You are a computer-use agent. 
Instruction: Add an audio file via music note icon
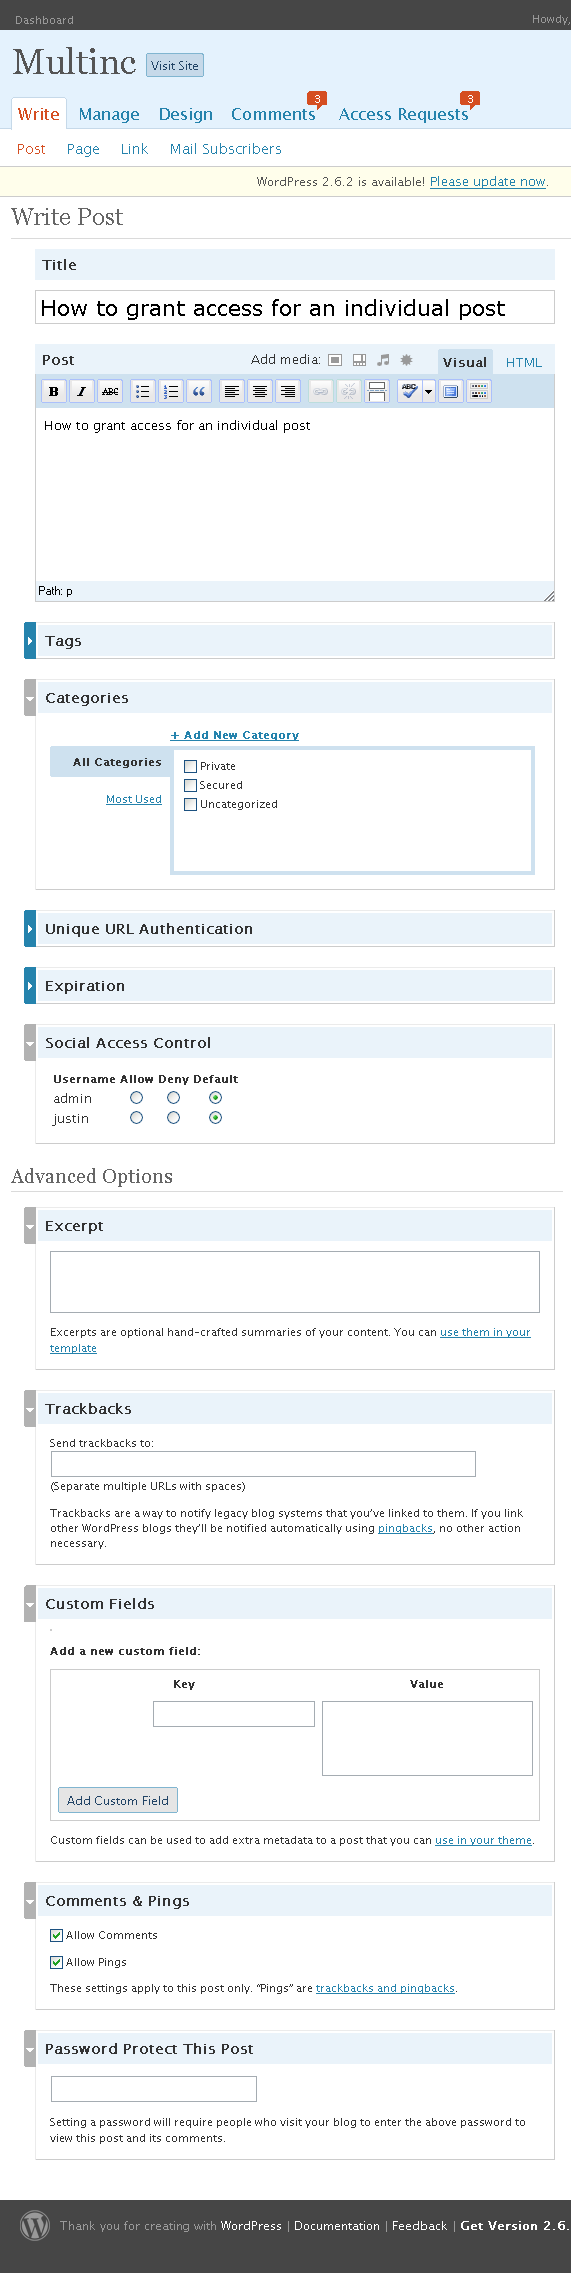pos(383,360)
